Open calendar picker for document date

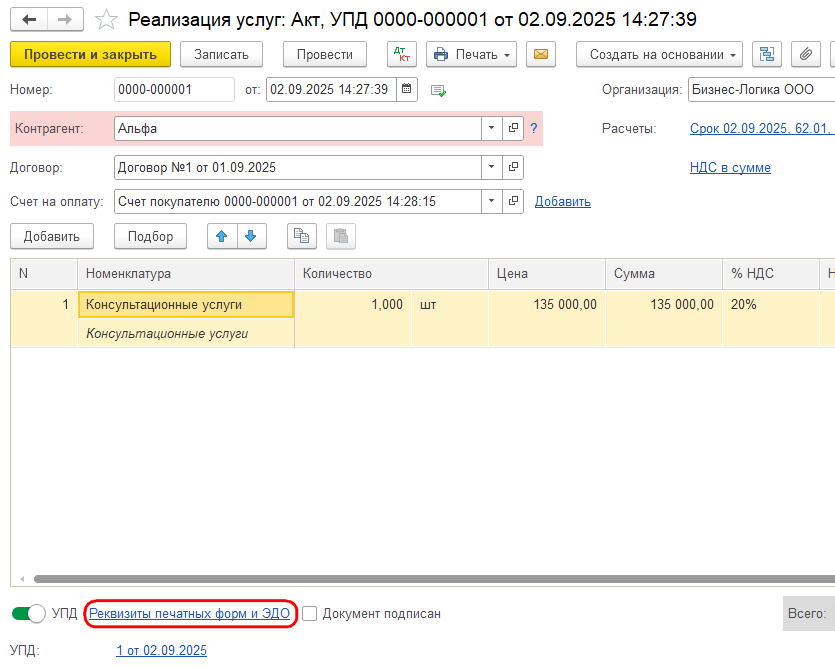click(406, 89)
